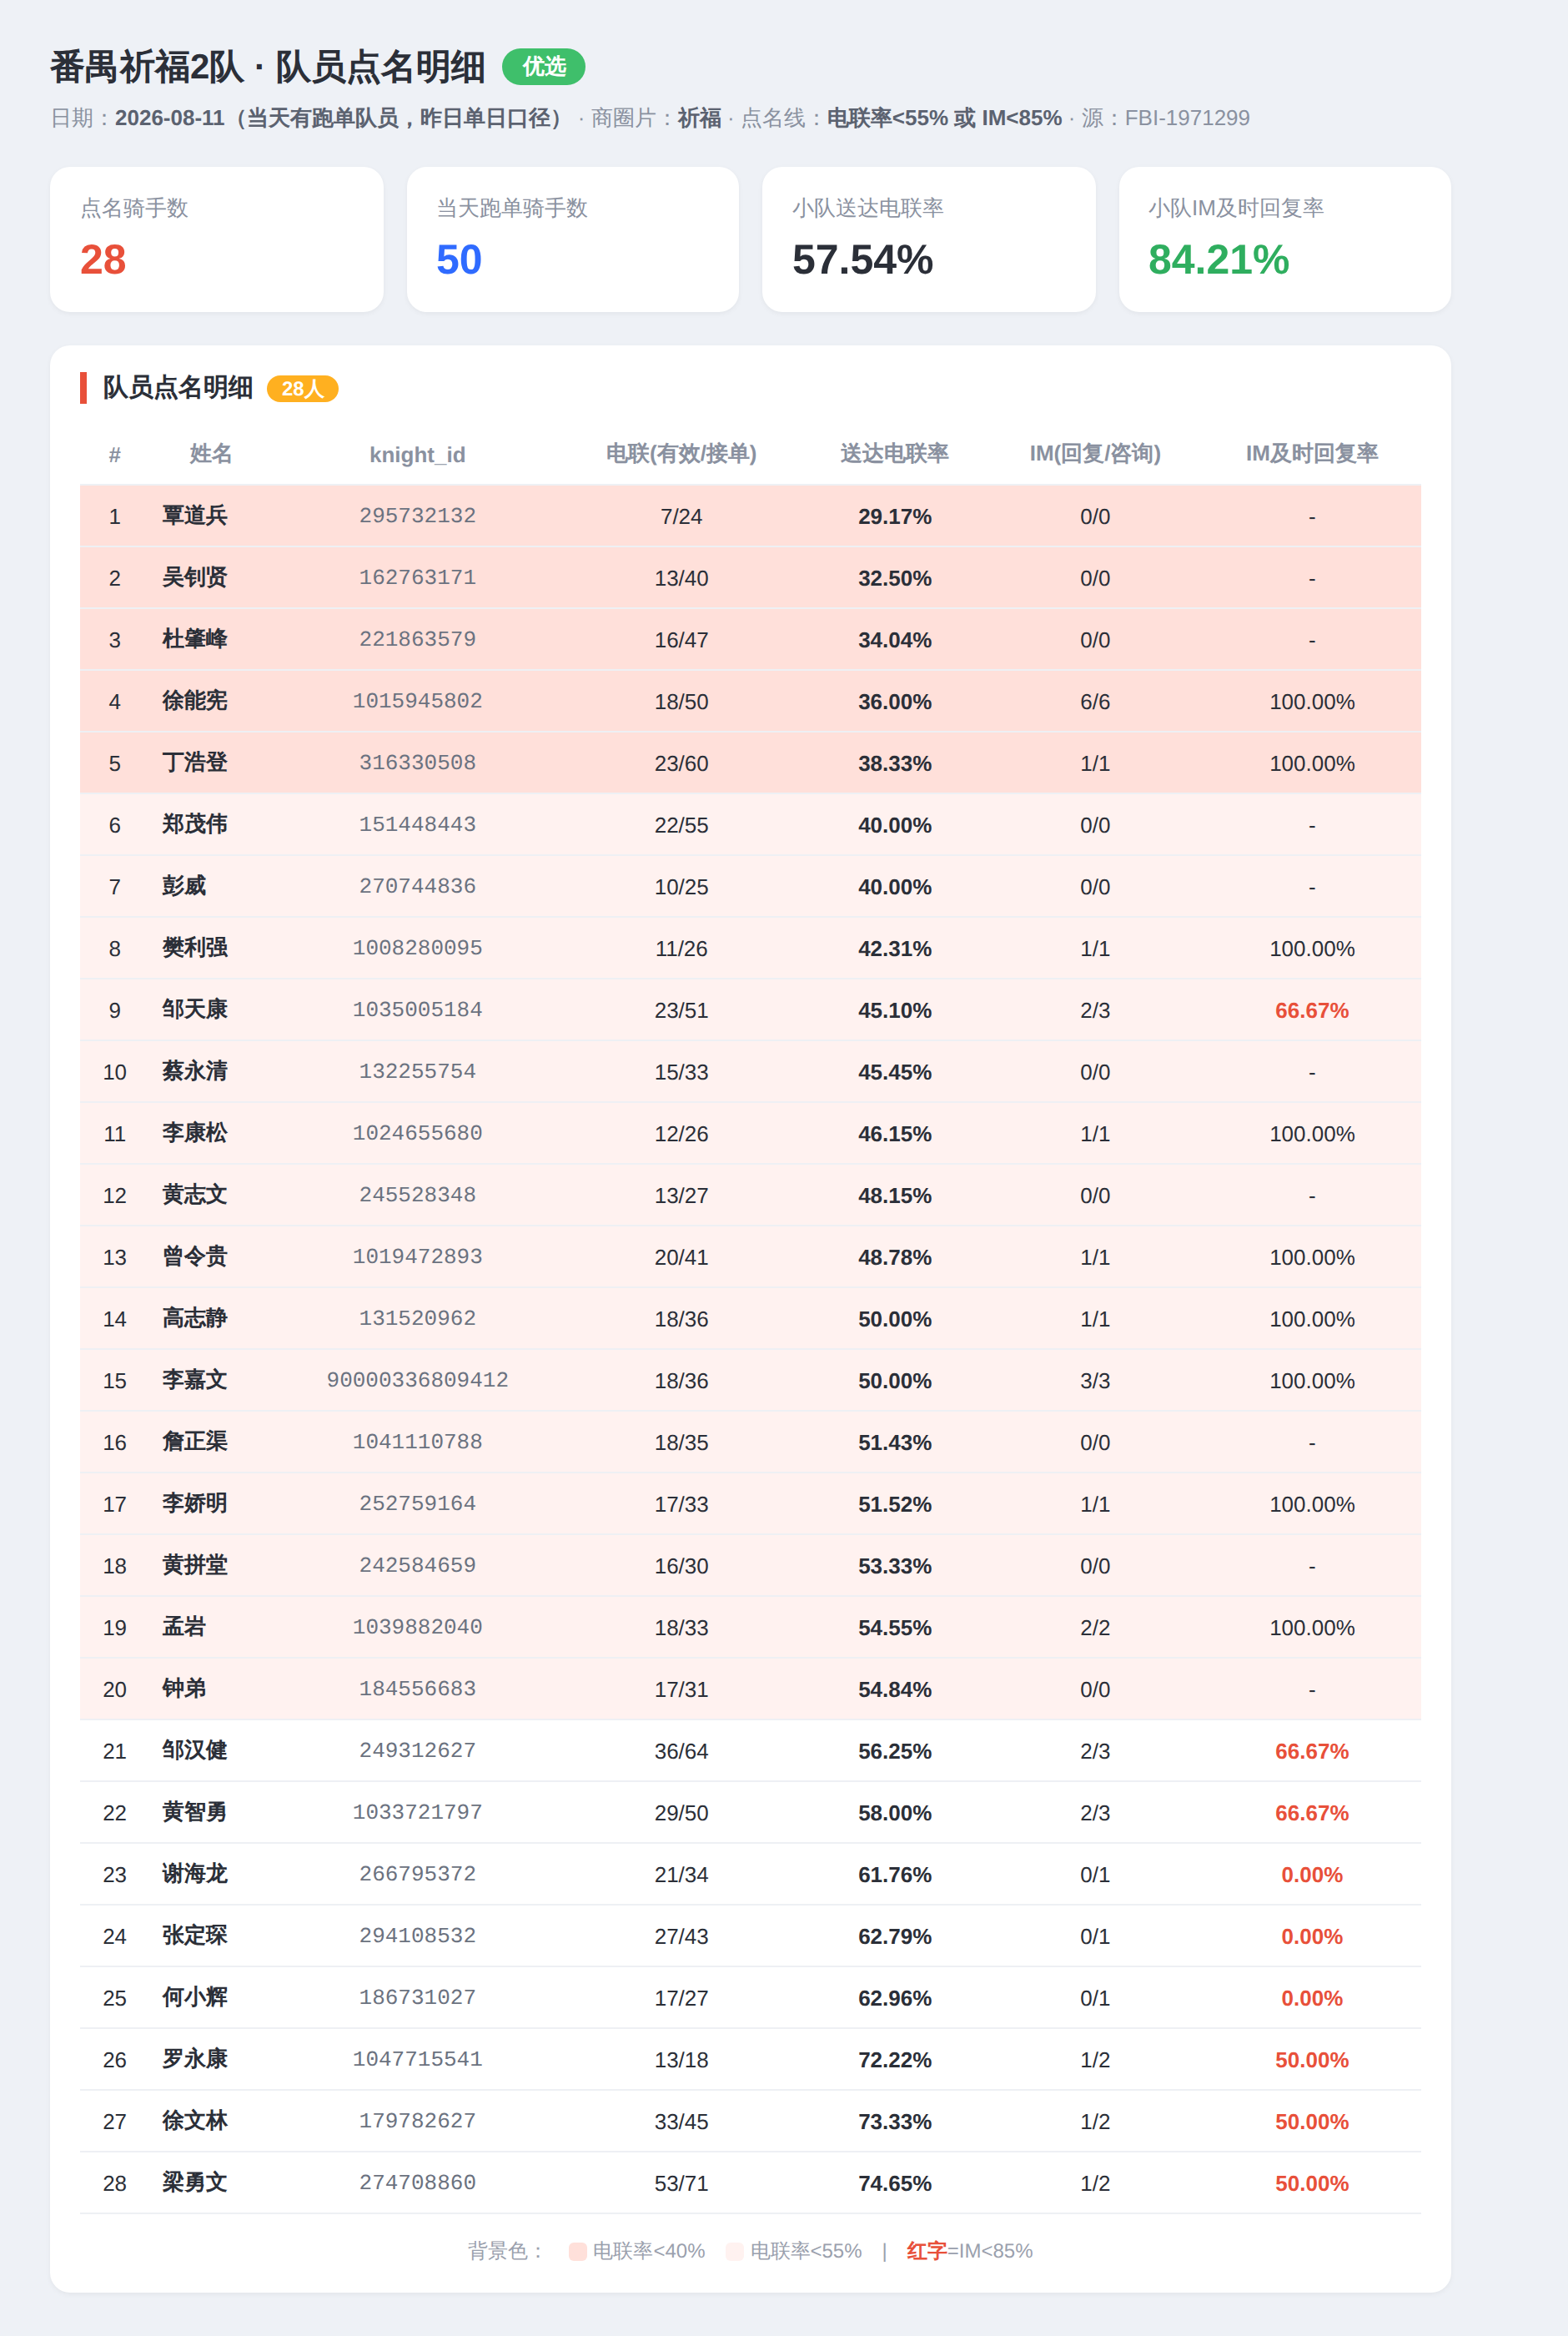Click the knight_id column header
The image size is (1568, 2336).
pyautogui.click(x=417, y=455)
